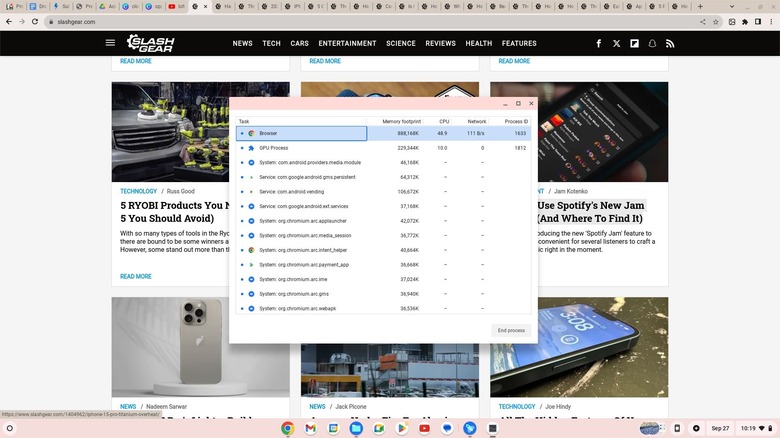Open Google Meet from the shelf
Image resolution: width=780 pixels, height=438 pixels.
click(379, 428)
